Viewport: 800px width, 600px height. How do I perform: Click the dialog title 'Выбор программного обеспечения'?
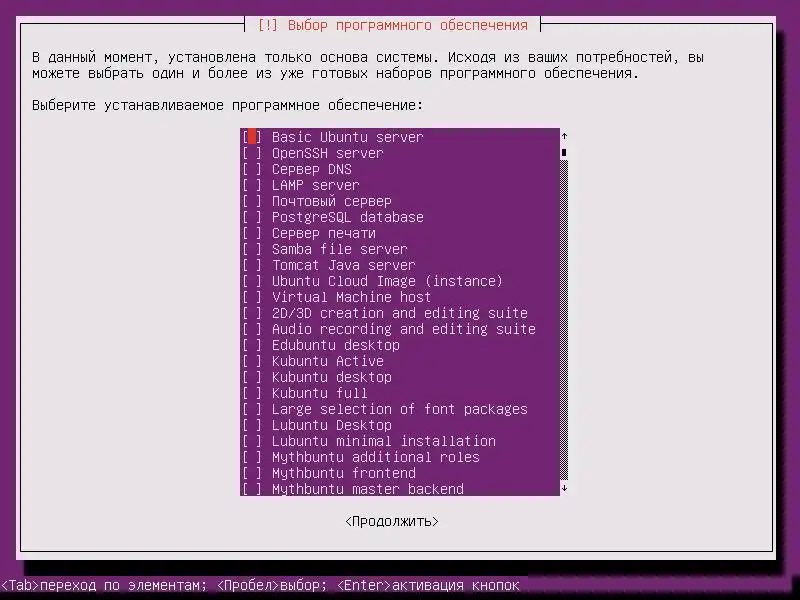[408, 25]
